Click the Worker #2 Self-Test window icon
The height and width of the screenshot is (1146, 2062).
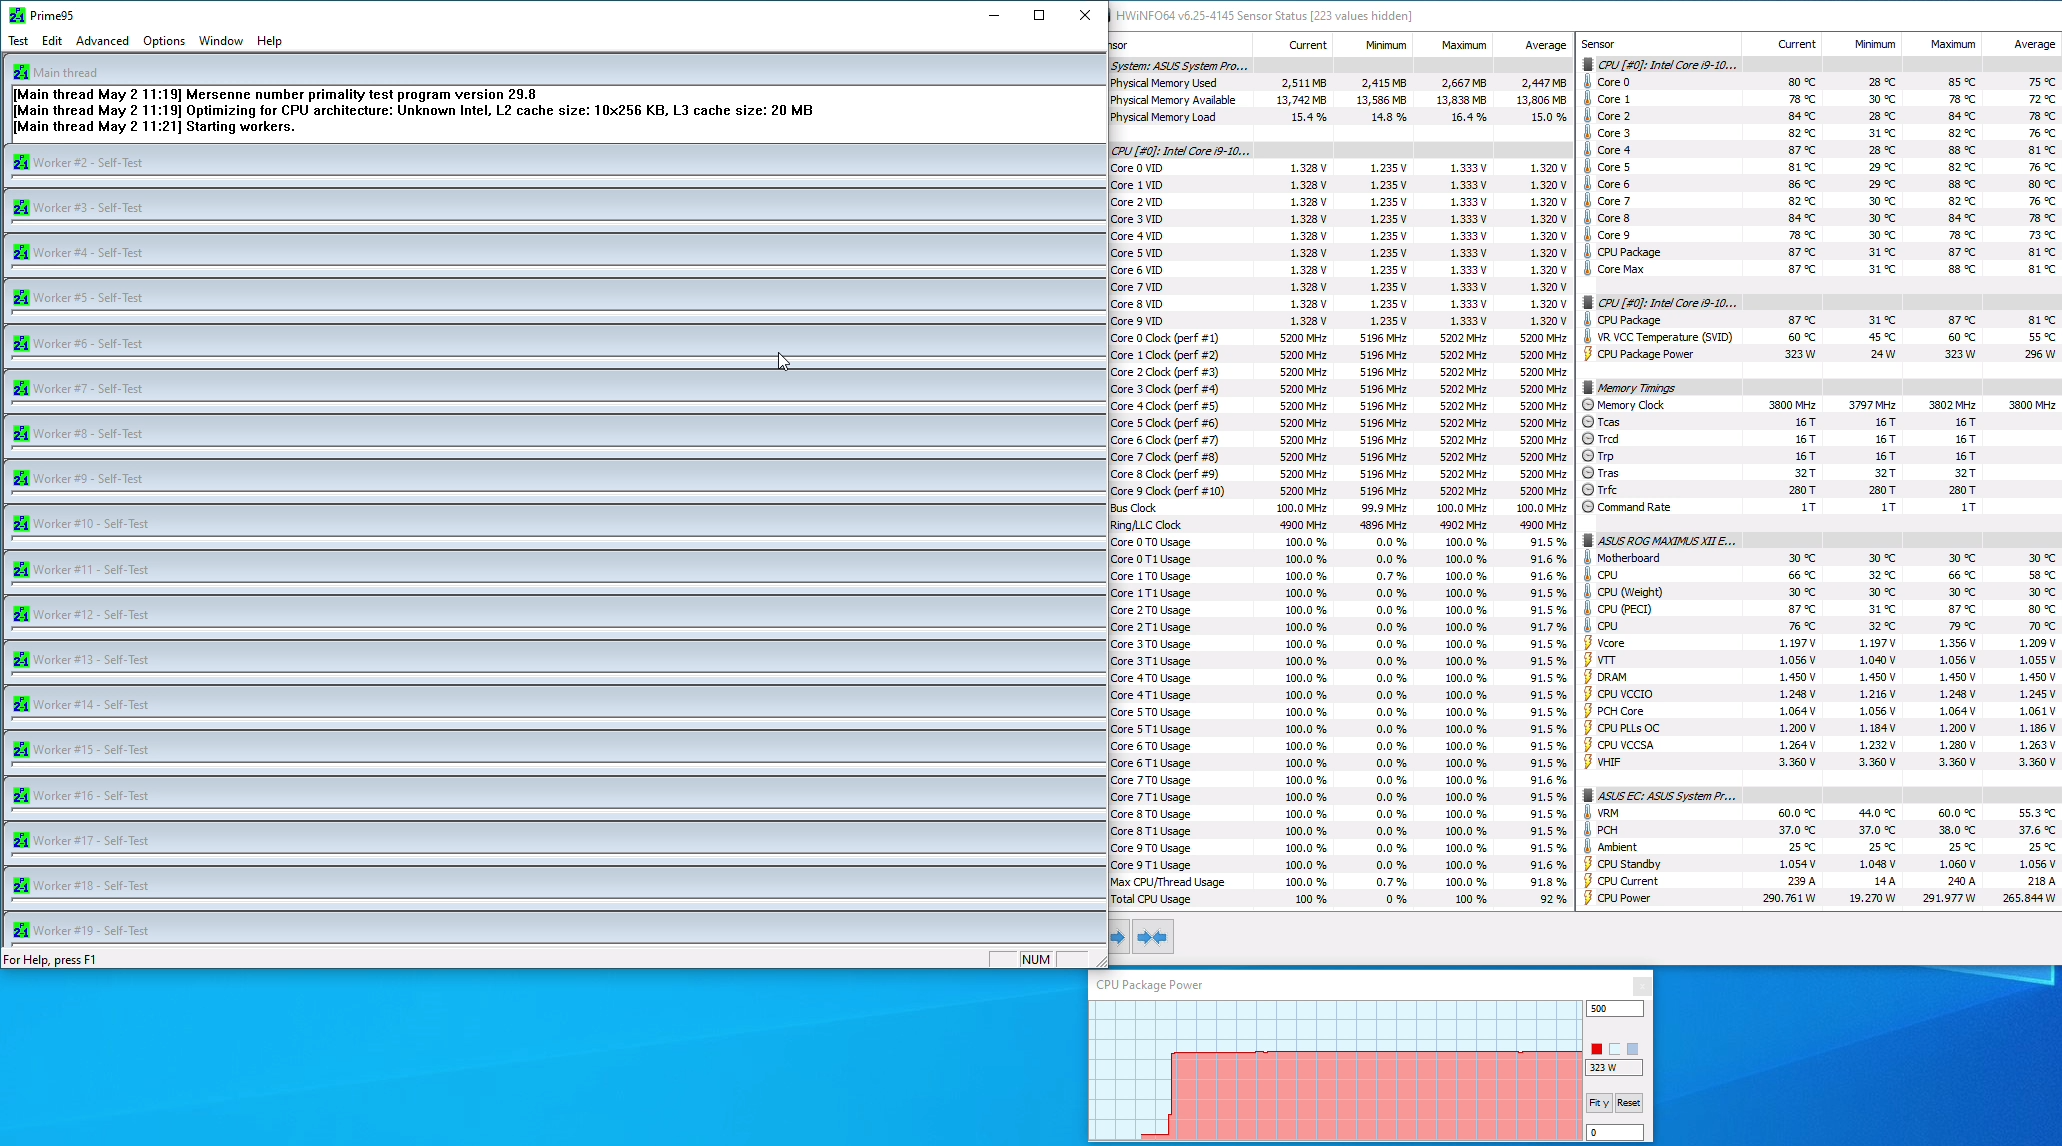click(x=21, y=162)
